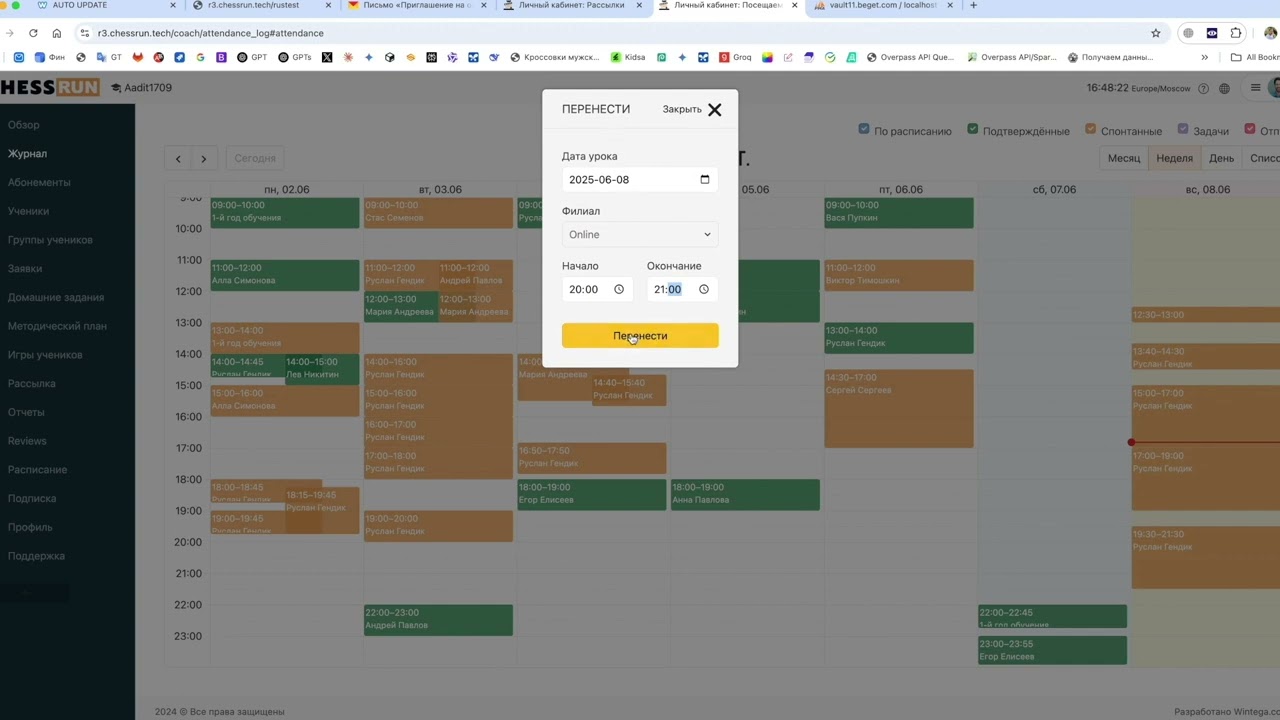
Task: Open the clock picker for Окончание time
Action: pos(704,290)
